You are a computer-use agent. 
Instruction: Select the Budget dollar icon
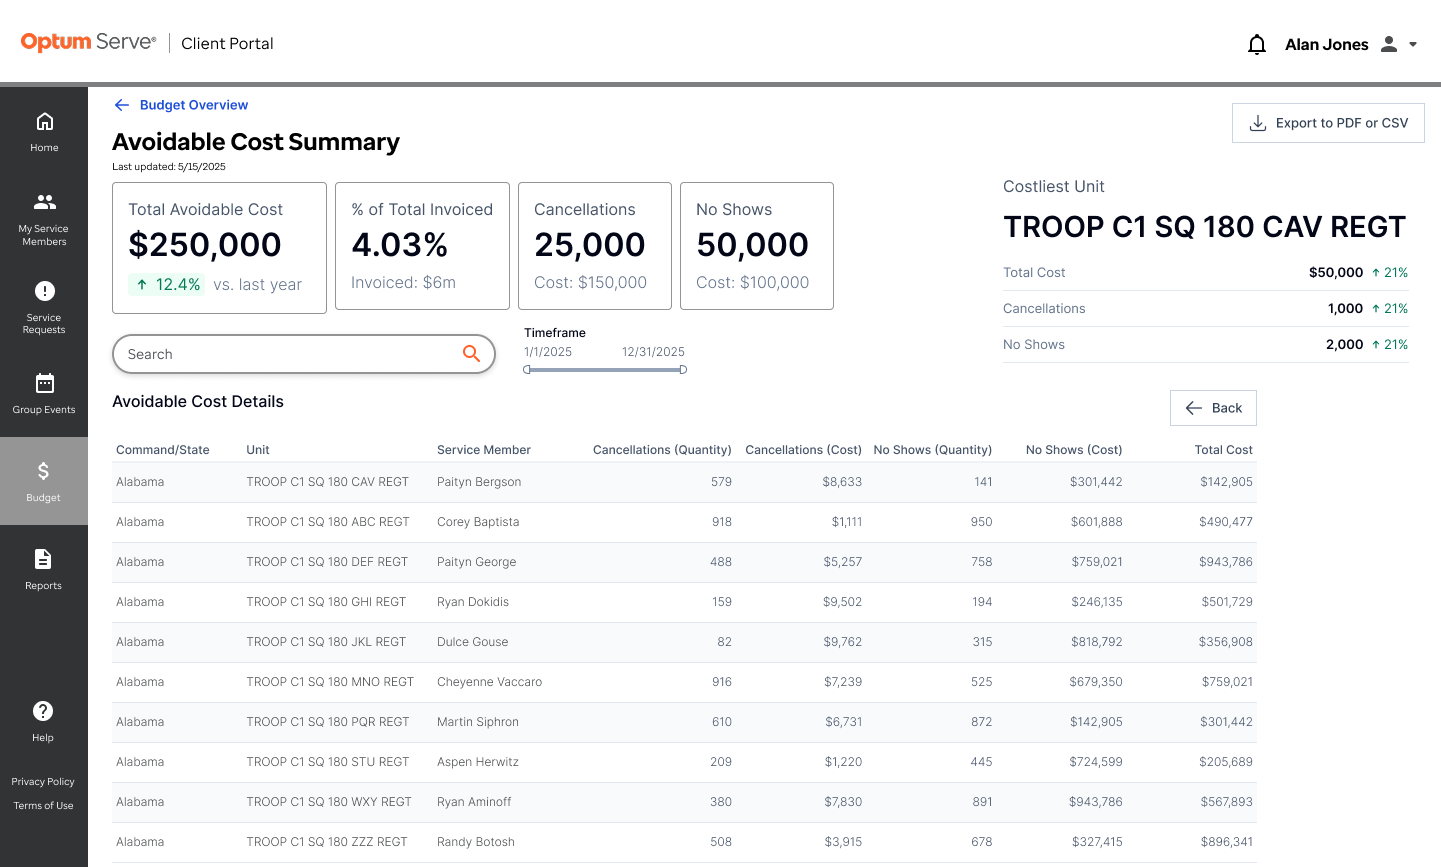[43, 471]
